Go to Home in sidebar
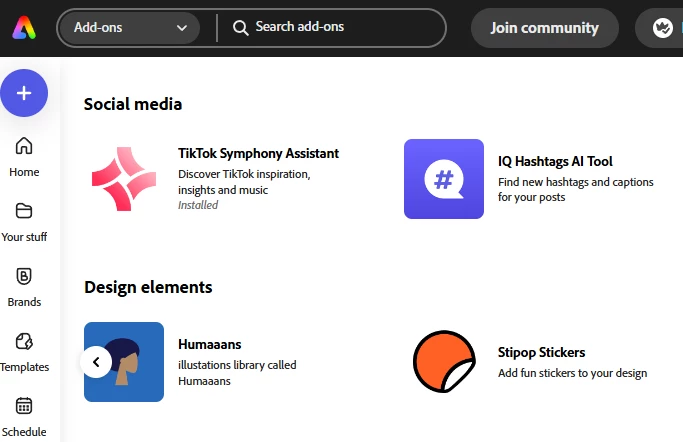 [24, 157]
